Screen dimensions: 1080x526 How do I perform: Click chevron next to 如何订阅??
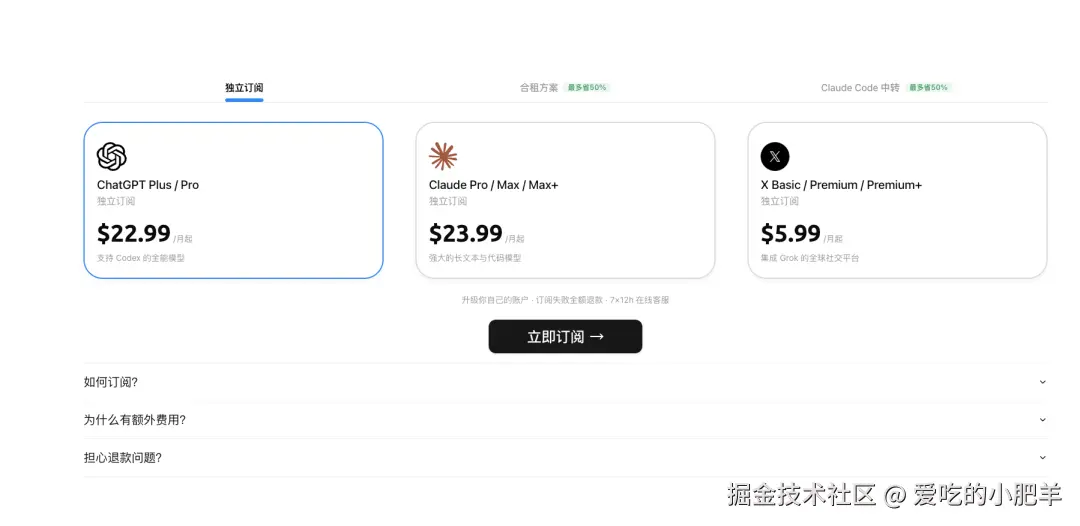tap(1042, 382)
